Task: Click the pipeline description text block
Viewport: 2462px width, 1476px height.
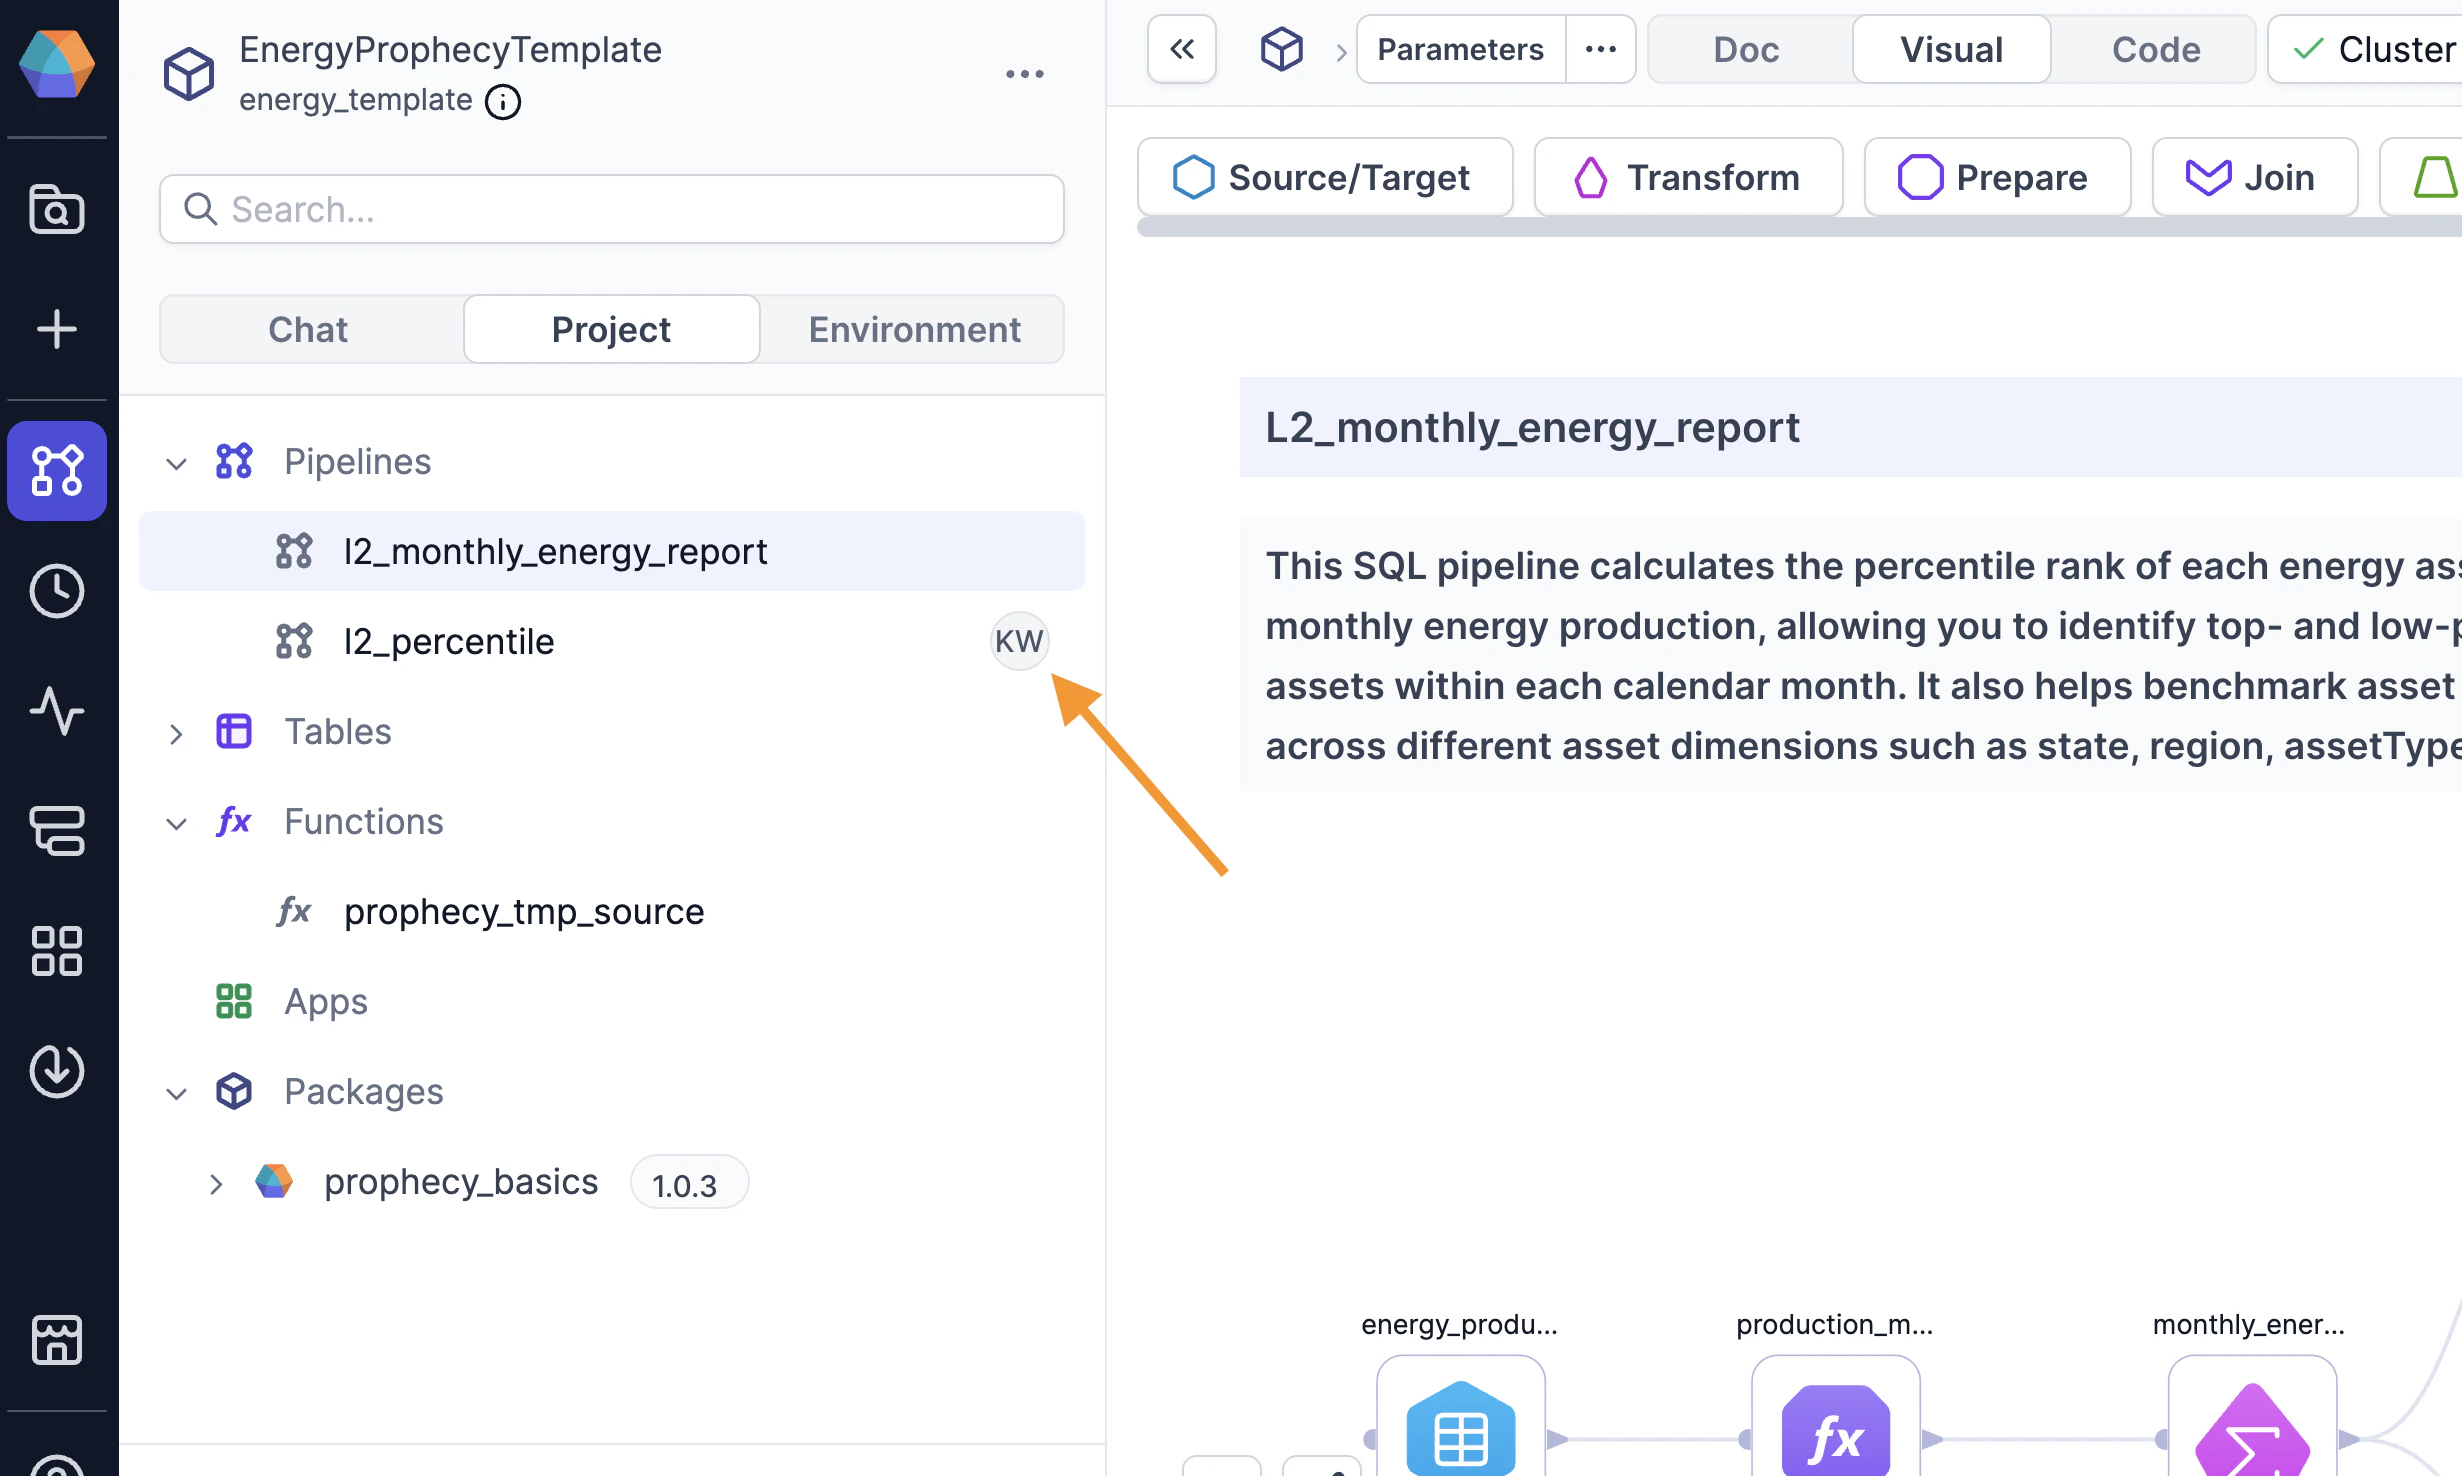Action: 1850,656
